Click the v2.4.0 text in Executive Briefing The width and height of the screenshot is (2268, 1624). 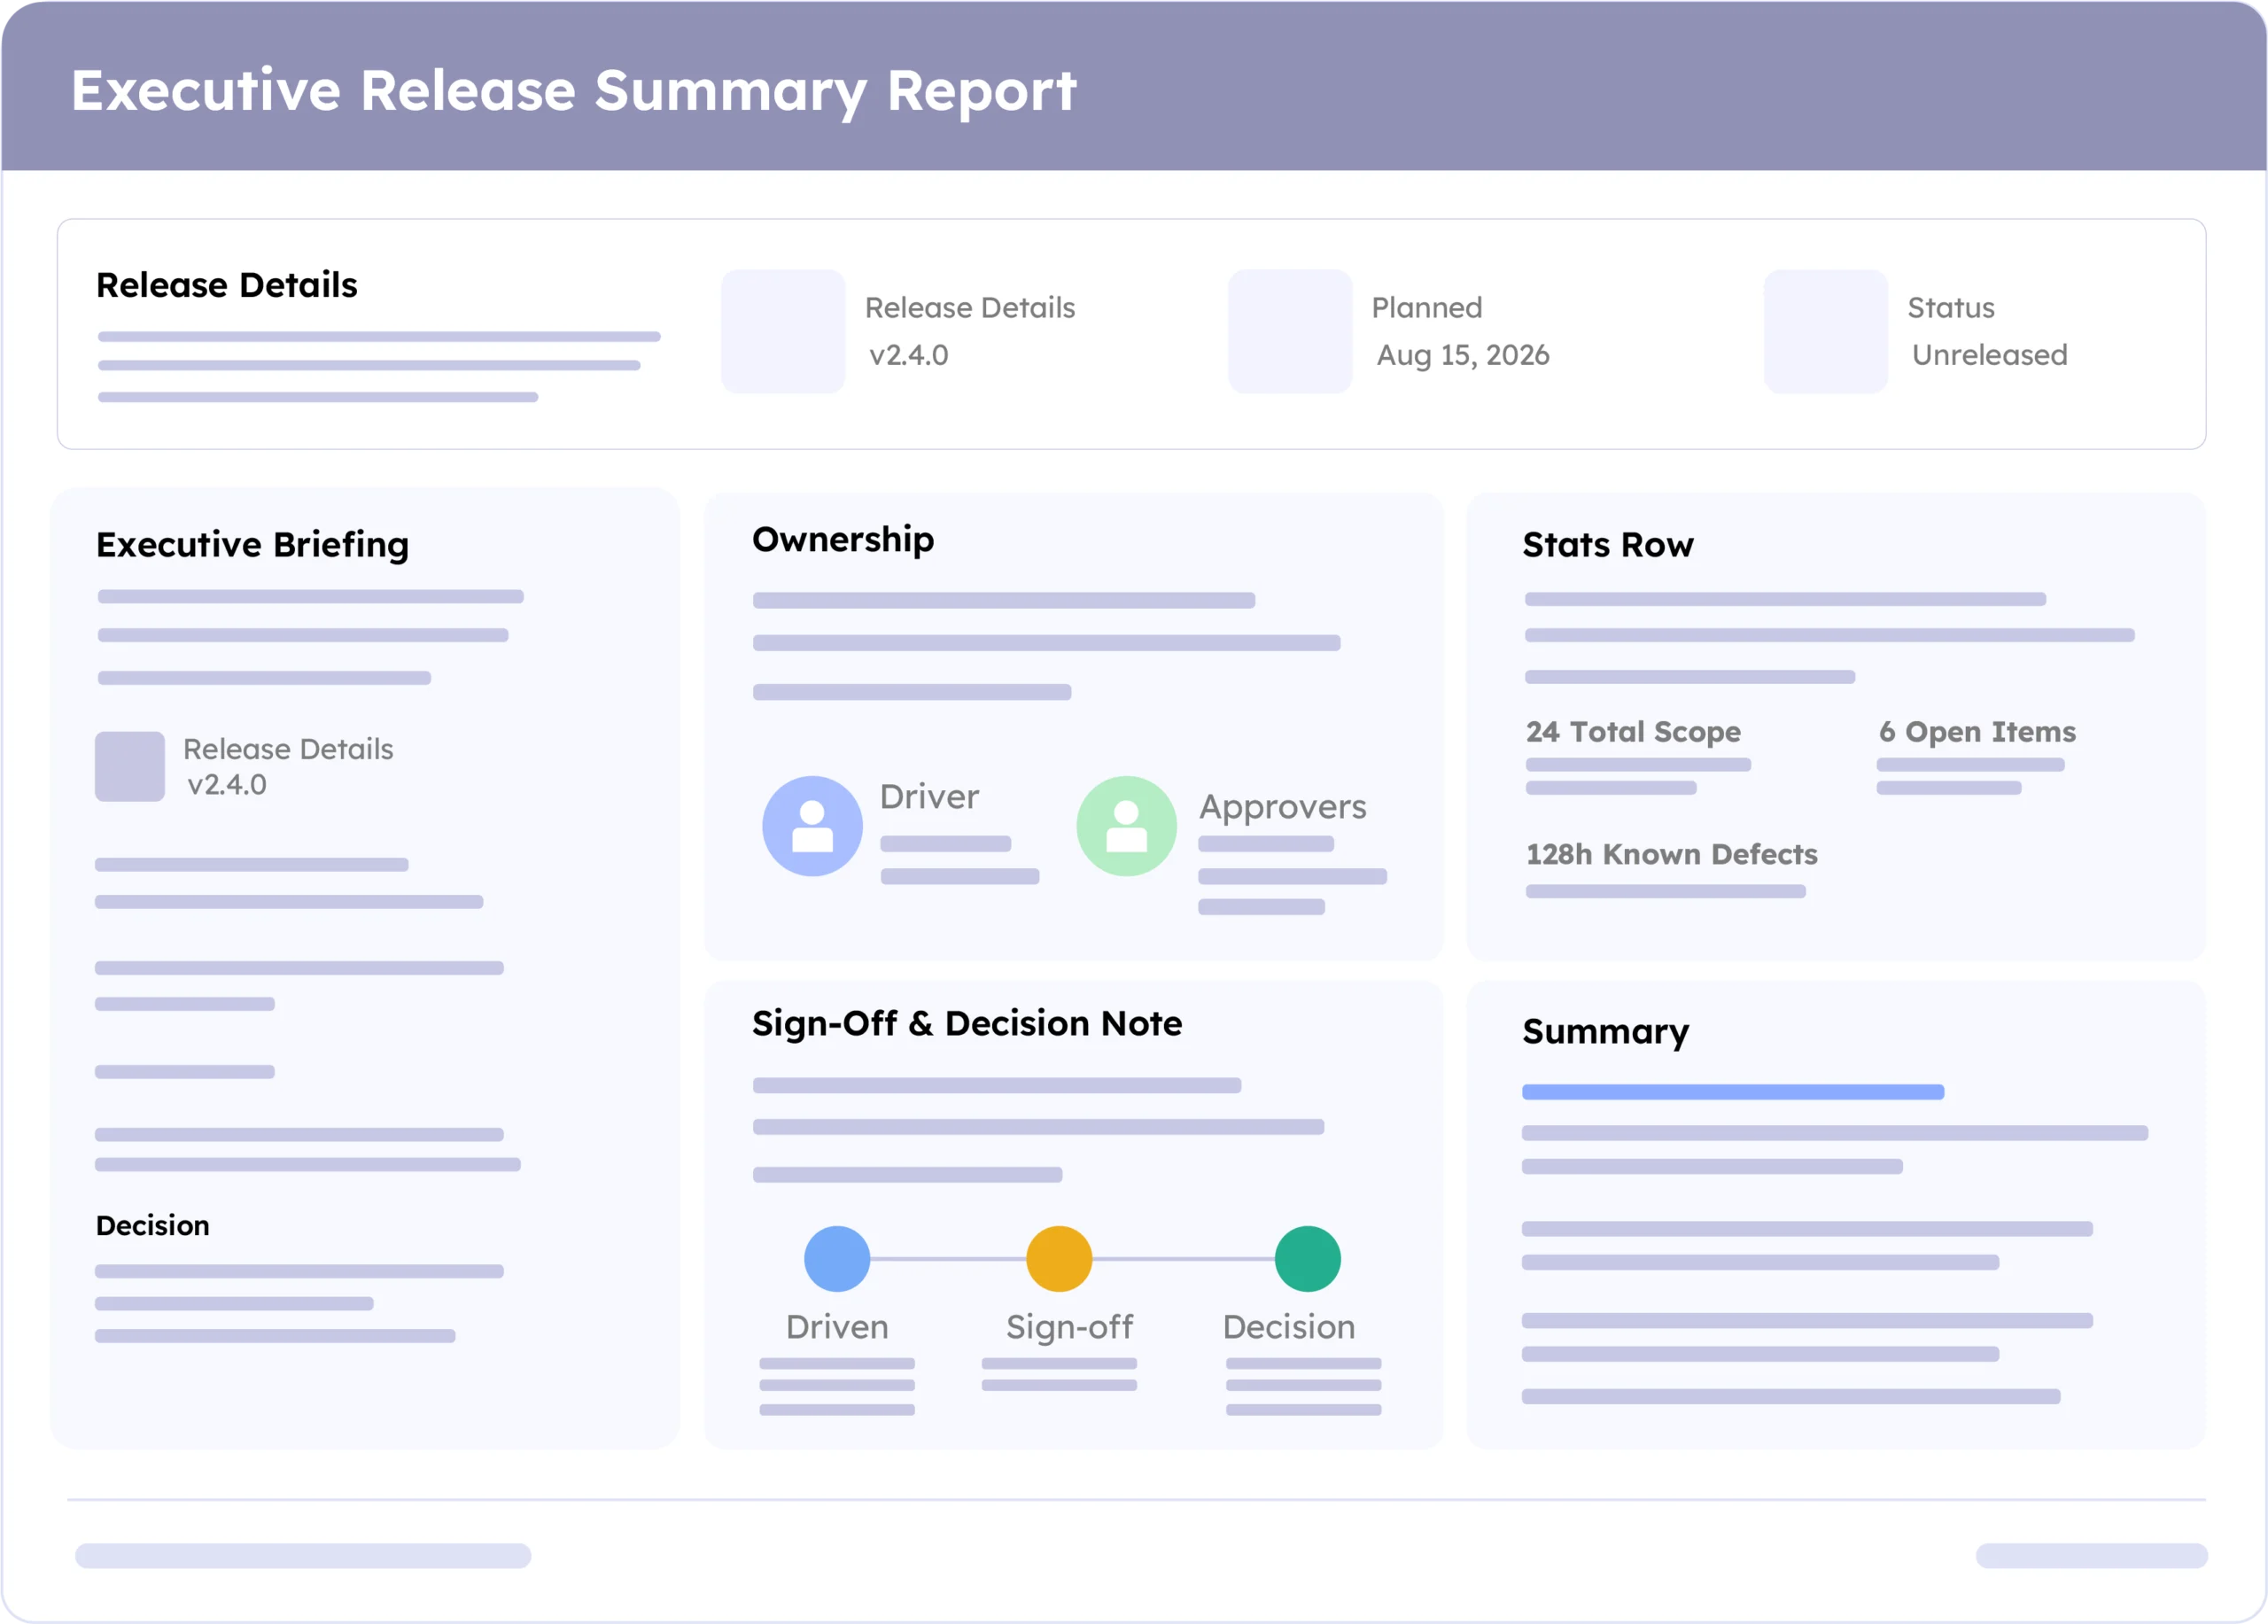(x=227, y=785)
